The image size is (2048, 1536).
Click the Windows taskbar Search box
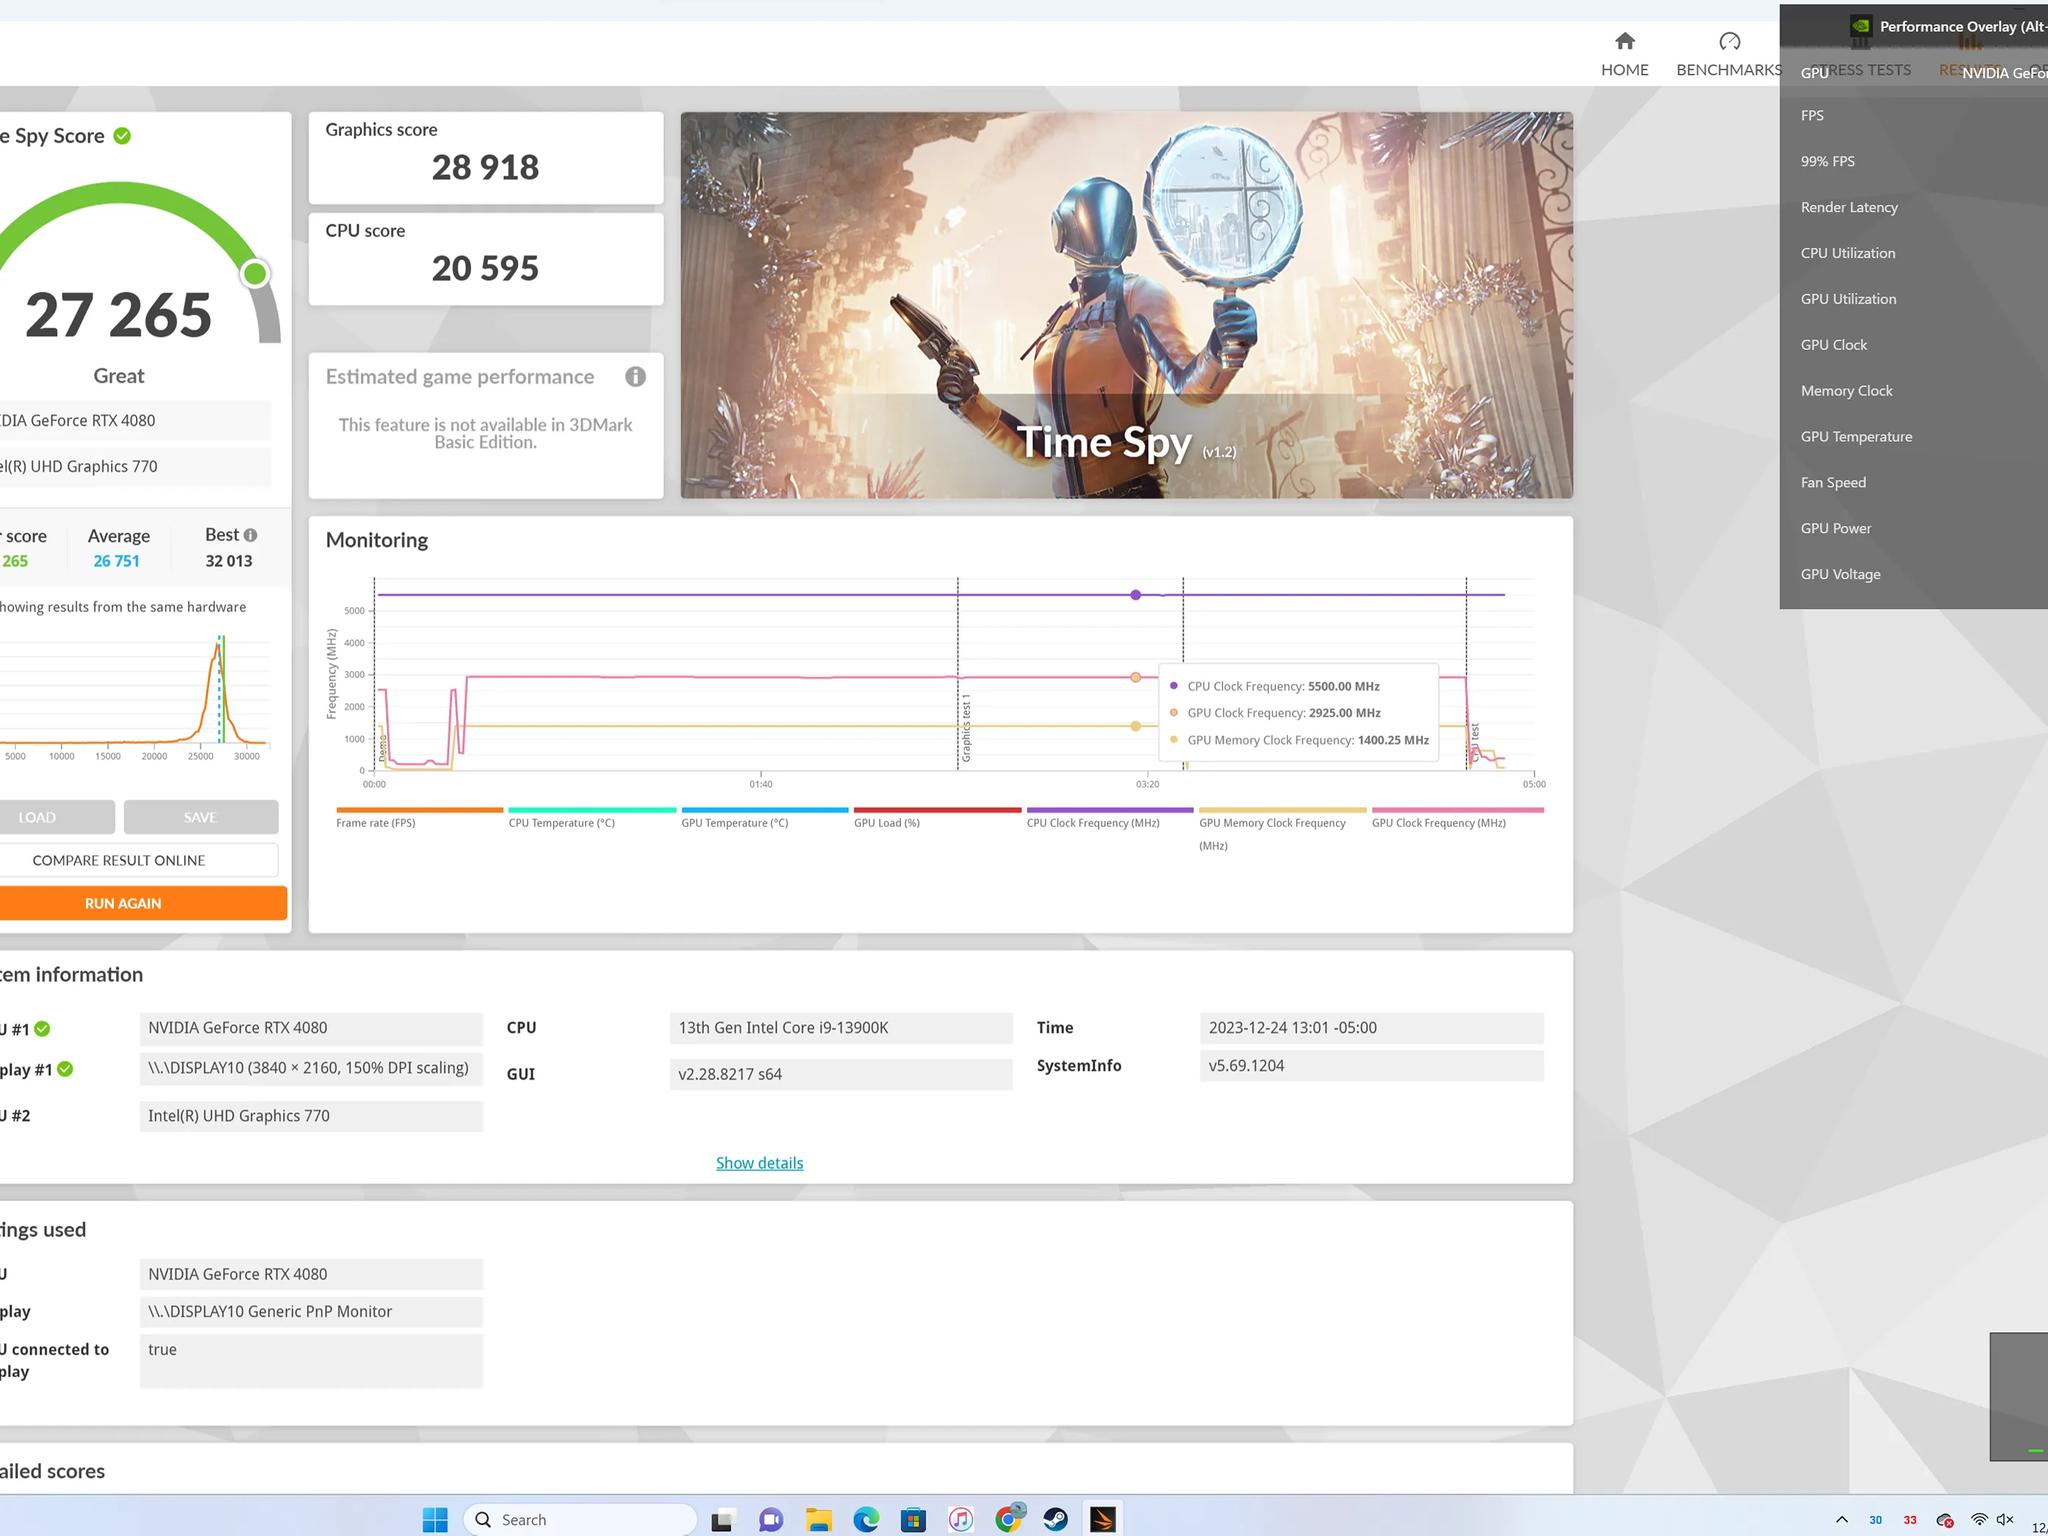pyautogui.click(x=580, y=1520)
